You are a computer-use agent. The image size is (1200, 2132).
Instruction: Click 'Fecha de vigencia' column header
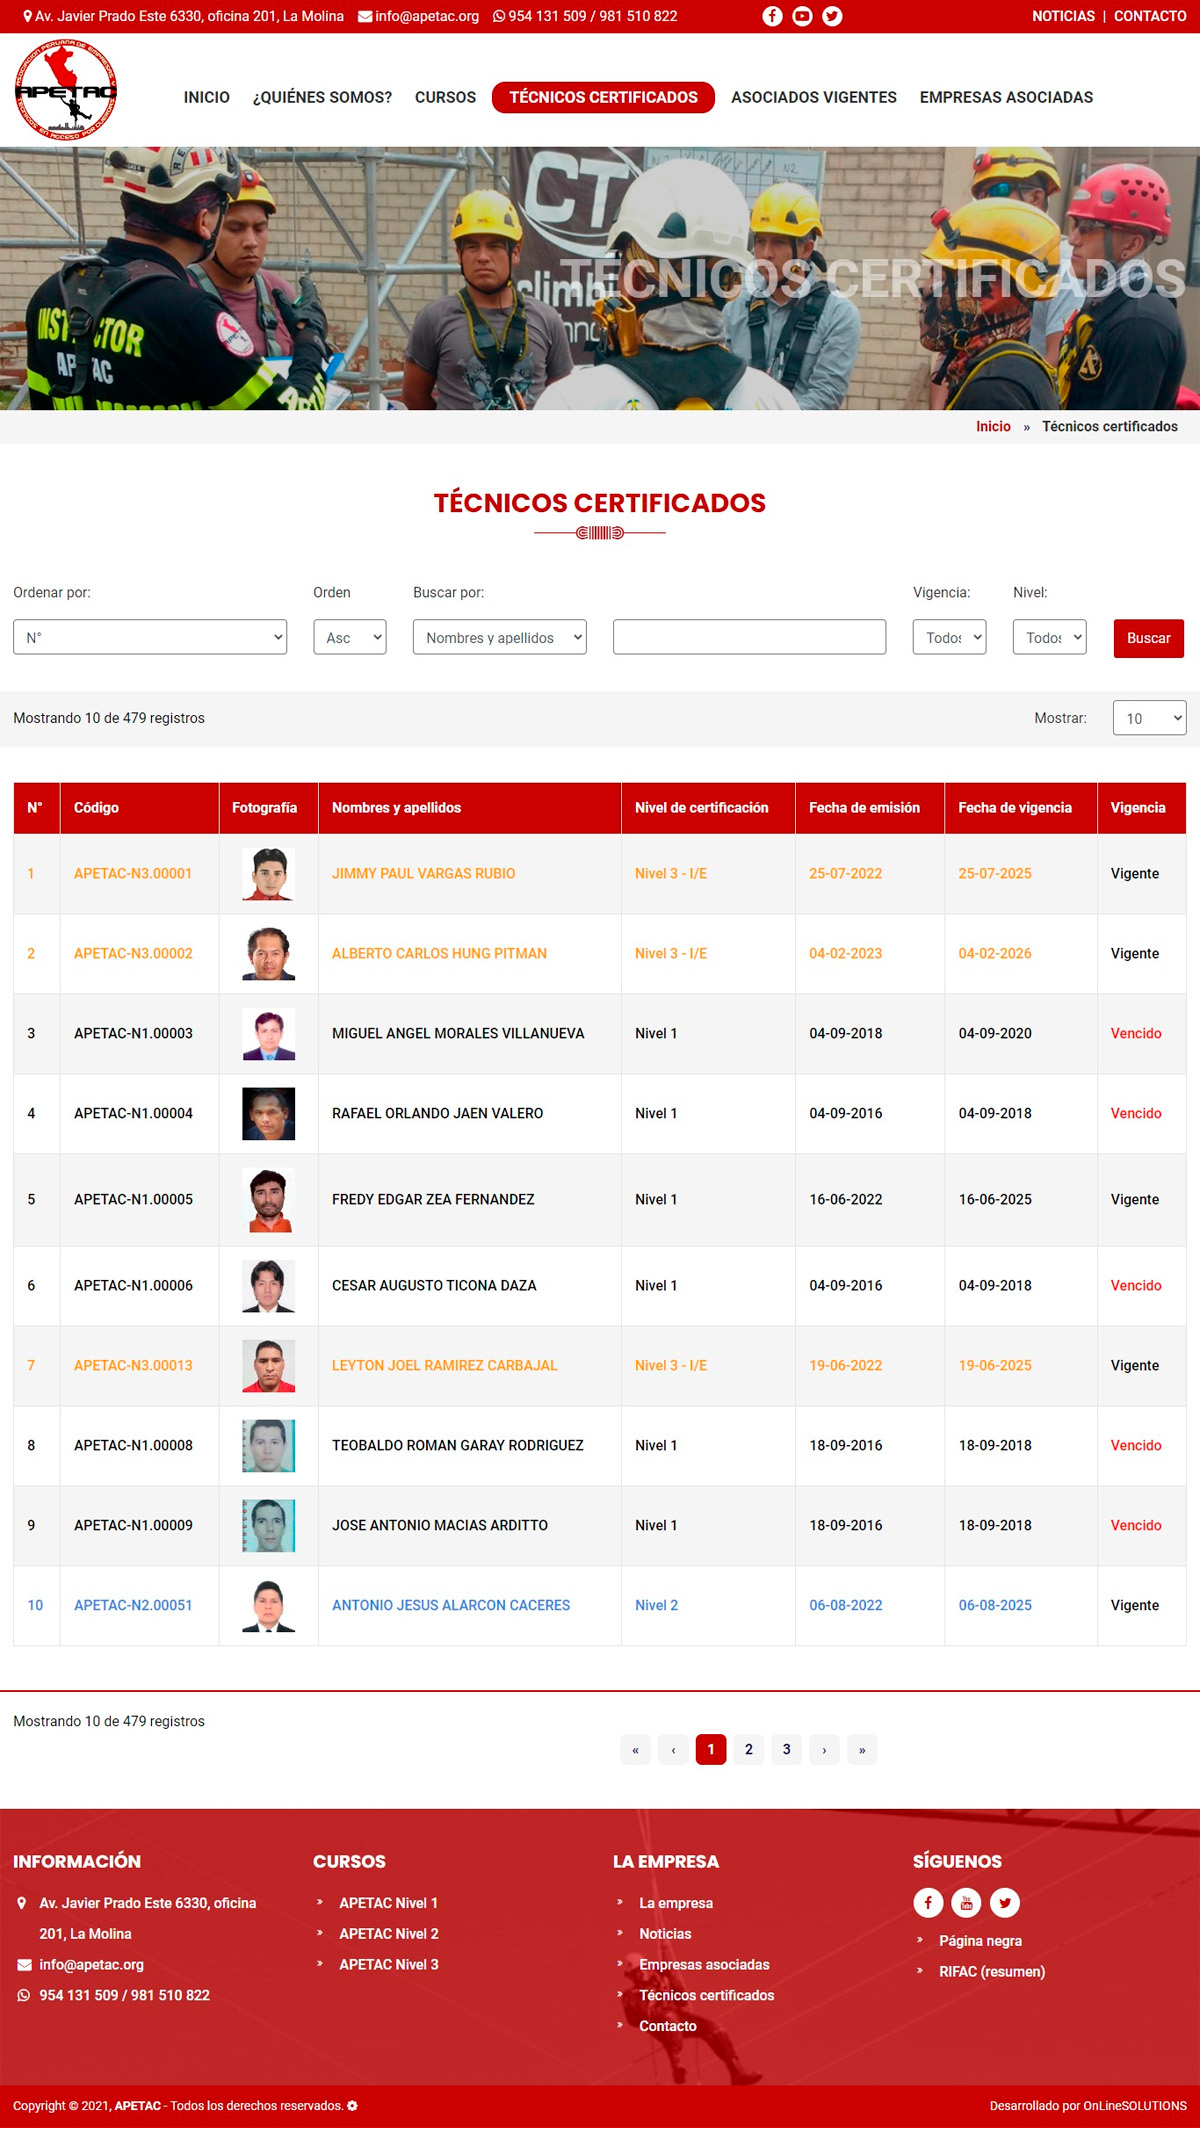pos(1015,807)
